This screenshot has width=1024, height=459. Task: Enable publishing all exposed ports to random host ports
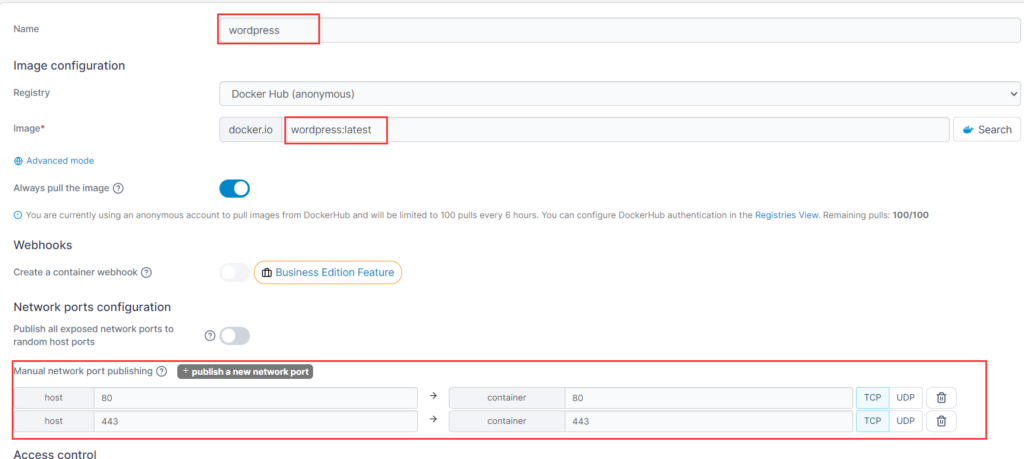(x=234, y=336)
